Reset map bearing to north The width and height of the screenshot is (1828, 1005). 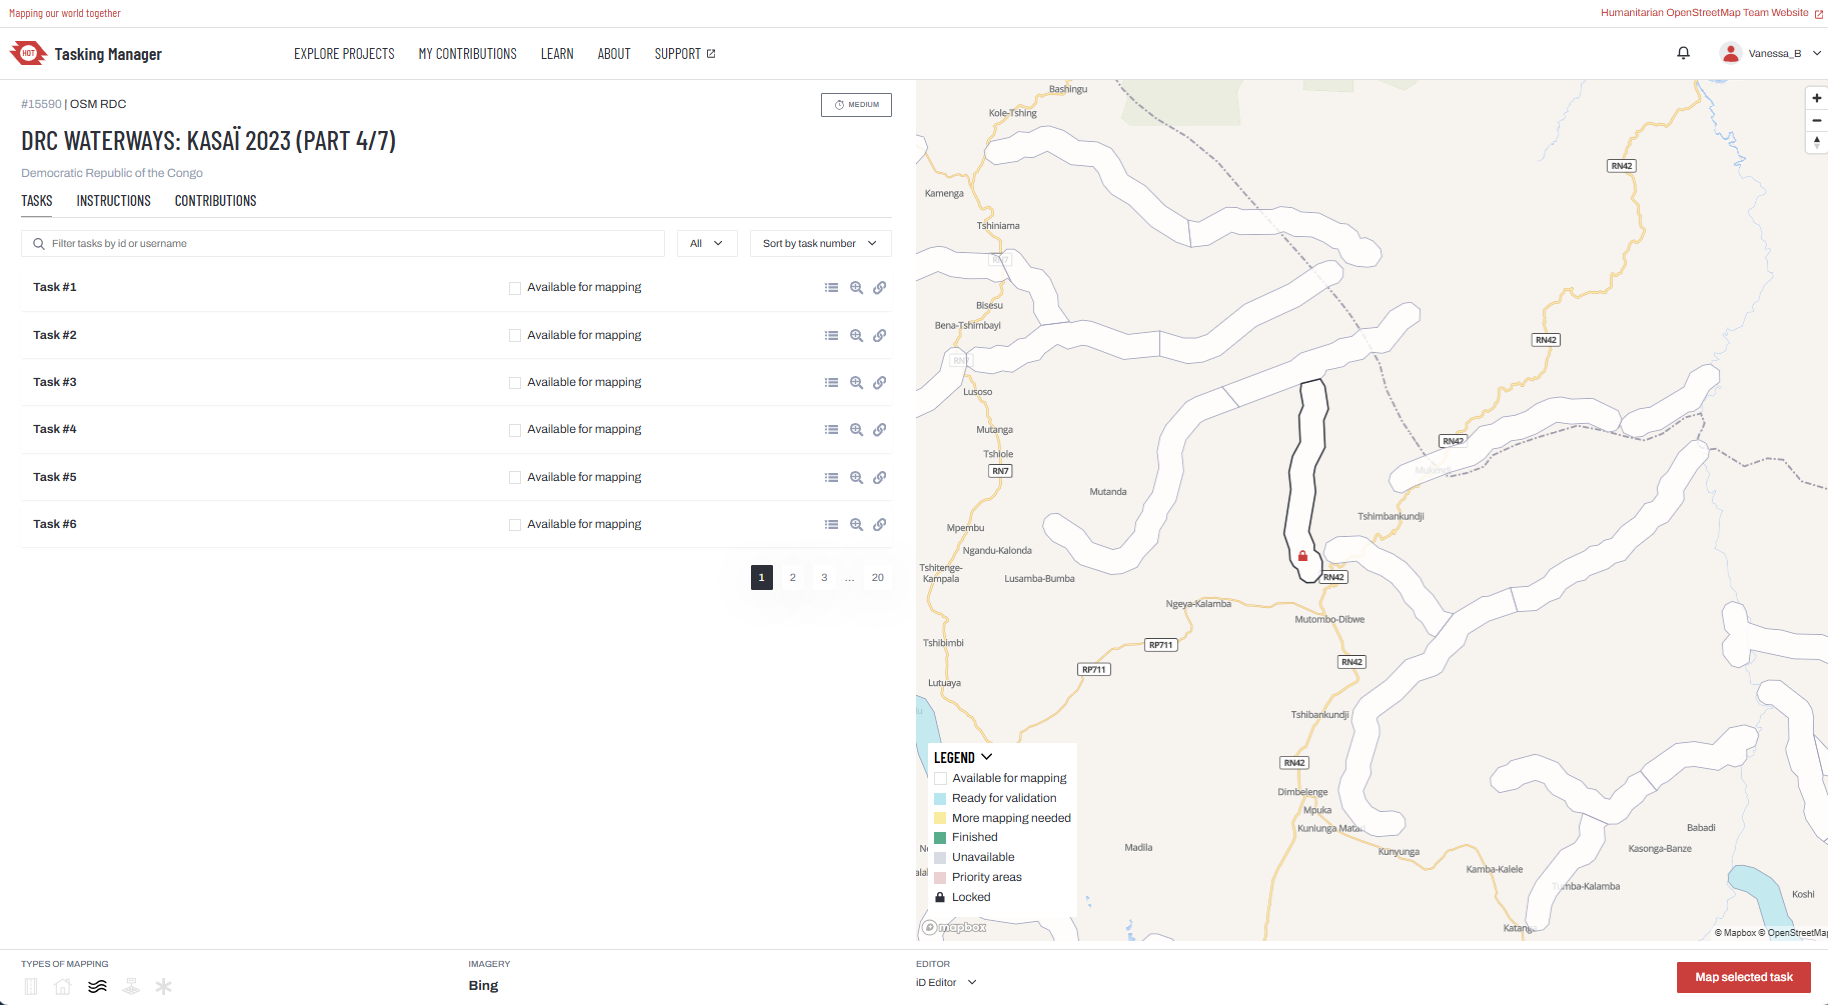click(x=1817, y=142)
